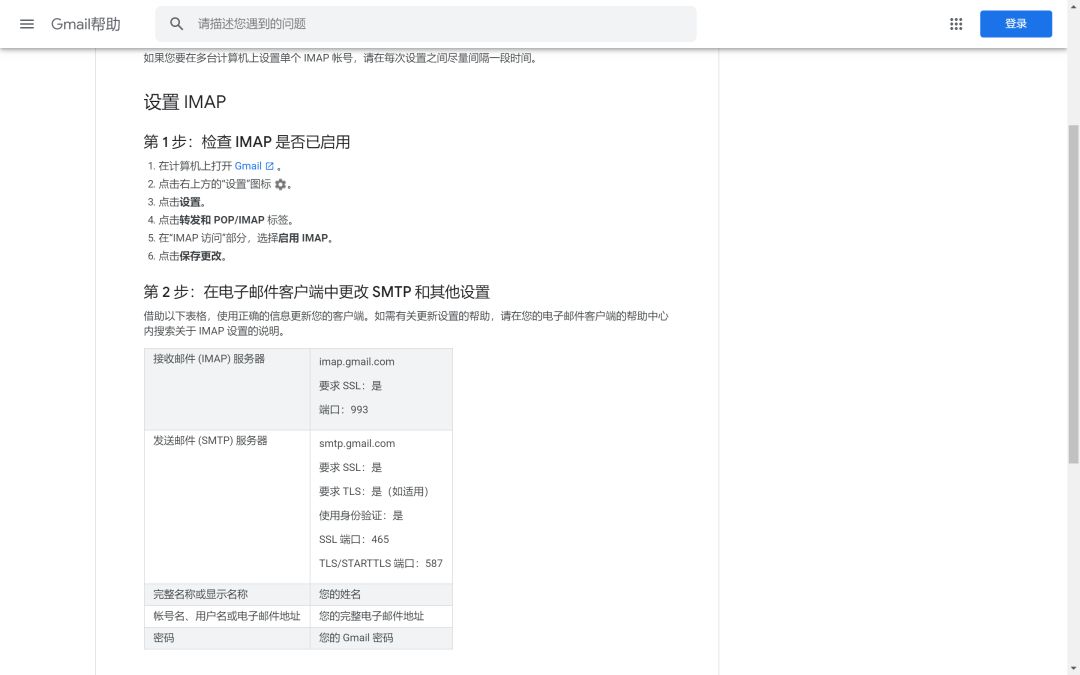The height and width of the screenshot is (675, 1080).
Task: Open the main menu hamburger icon
Action: [x=27, y=24]
